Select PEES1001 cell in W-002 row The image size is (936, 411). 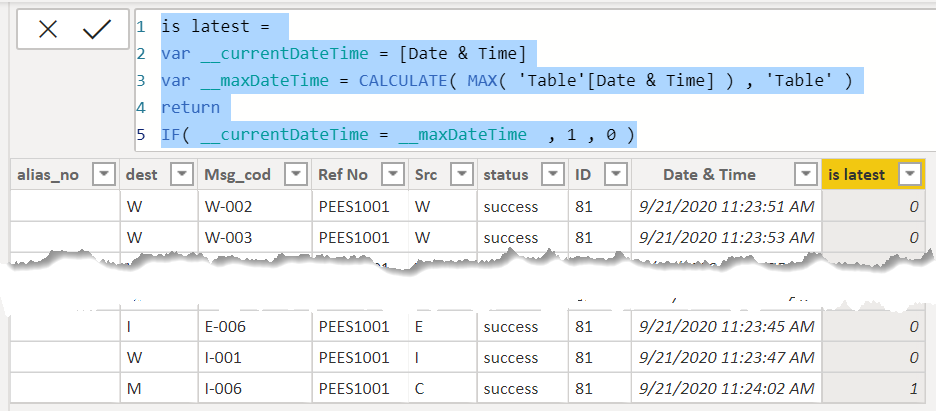[360, 206]
